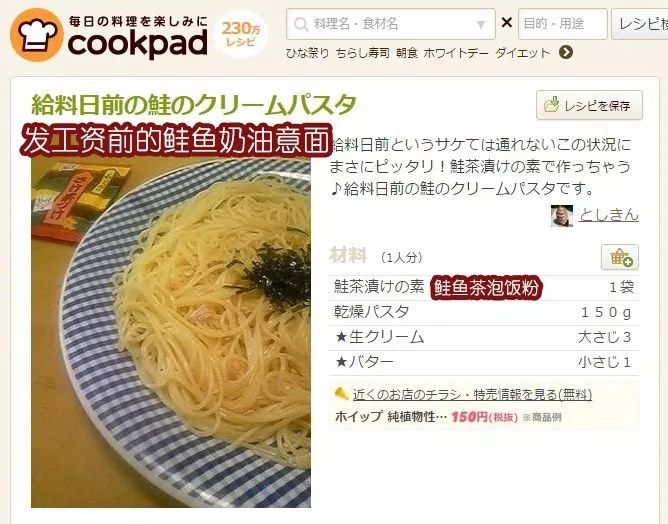This screenshot has width=668, height=524.
Task: Select the ダイエット keyword link
Action: pyautogui.click(x=522, y=53)
